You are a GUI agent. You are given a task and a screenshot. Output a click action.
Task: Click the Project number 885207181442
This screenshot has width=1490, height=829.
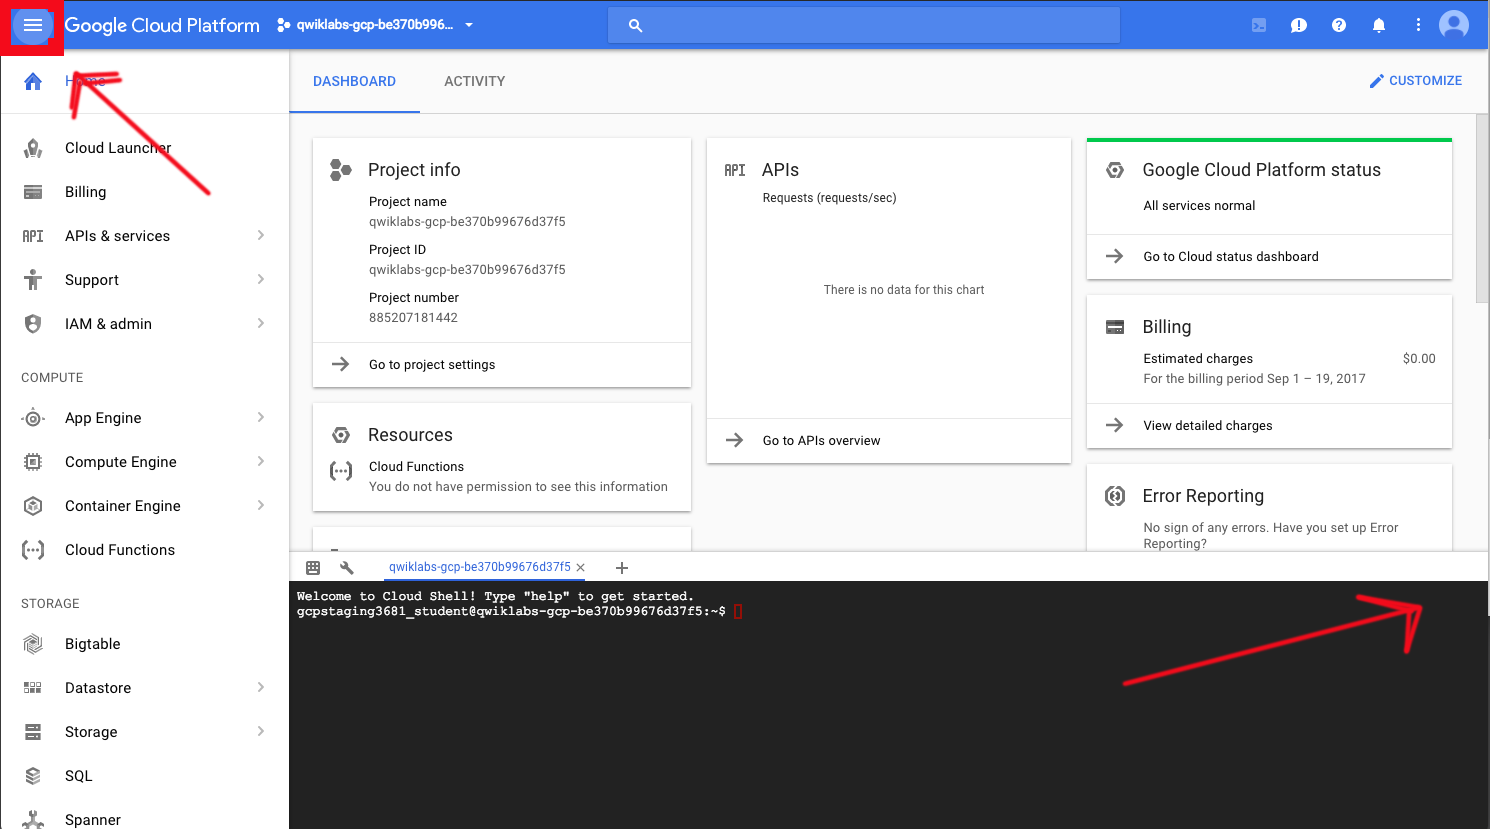[413, 318]
